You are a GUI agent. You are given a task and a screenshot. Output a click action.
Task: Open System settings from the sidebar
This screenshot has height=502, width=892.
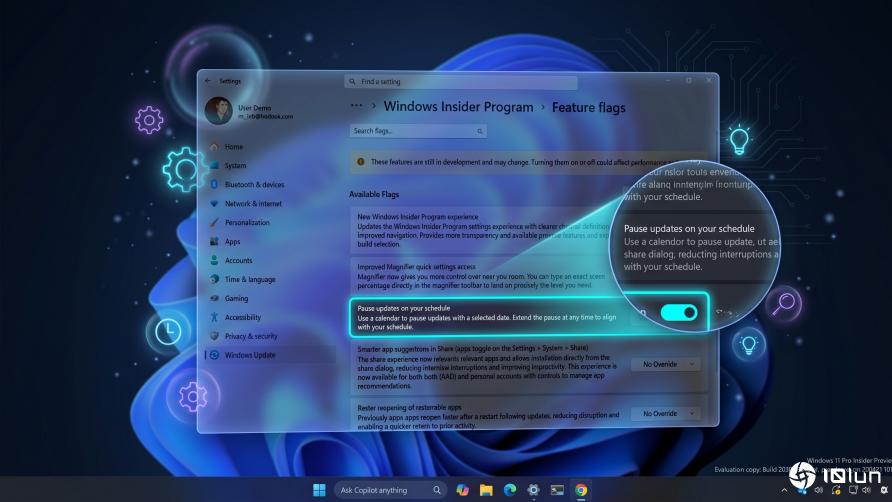pyautogui.click(x=235, y=166)
